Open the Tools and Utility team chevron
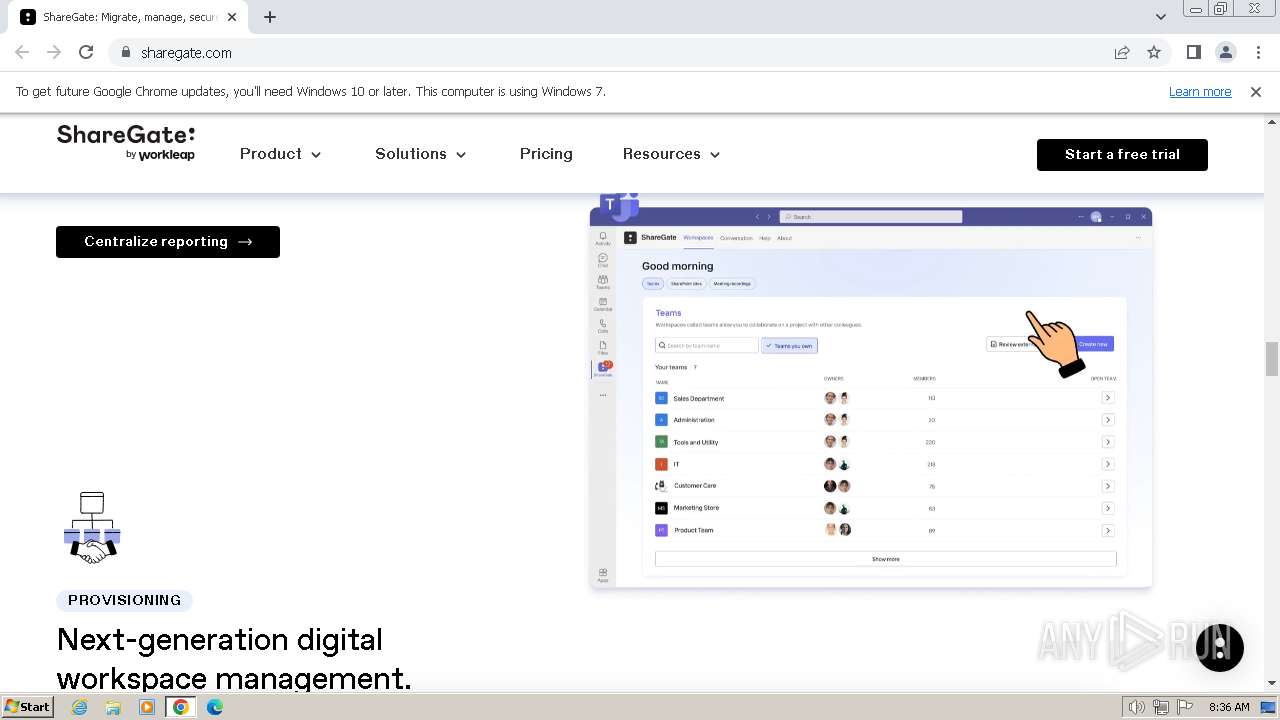 1108,442
